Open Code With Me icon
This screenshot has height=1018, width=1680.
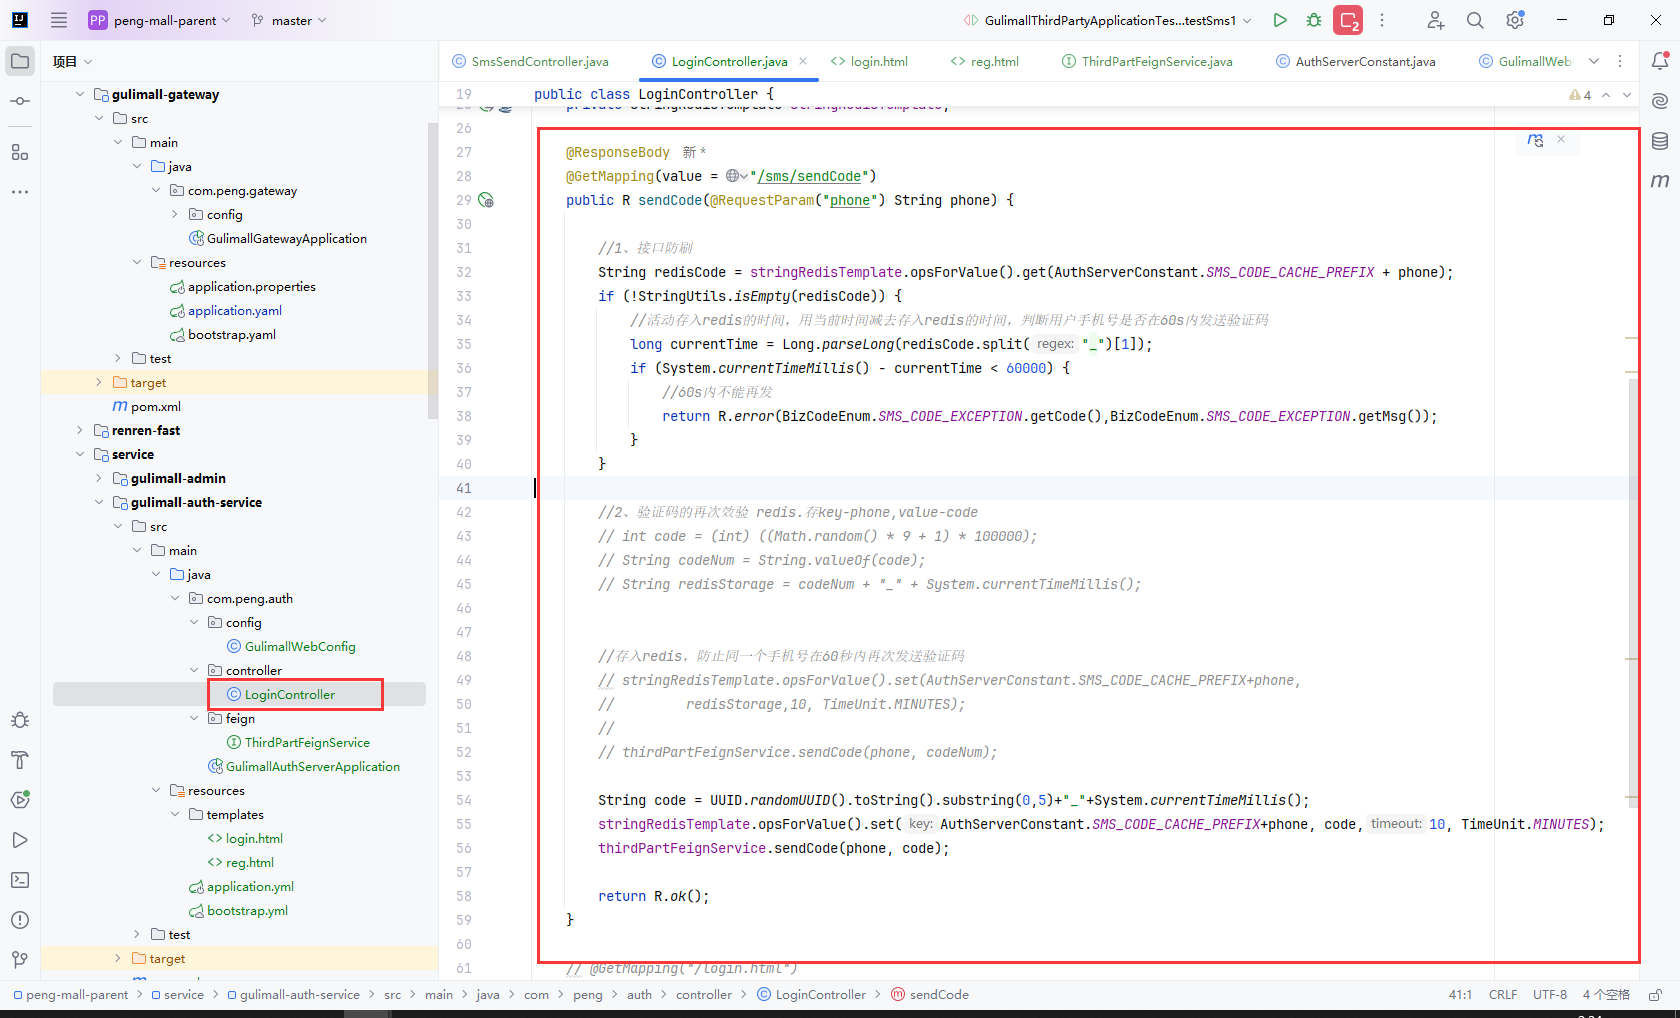click(1435, 20)
